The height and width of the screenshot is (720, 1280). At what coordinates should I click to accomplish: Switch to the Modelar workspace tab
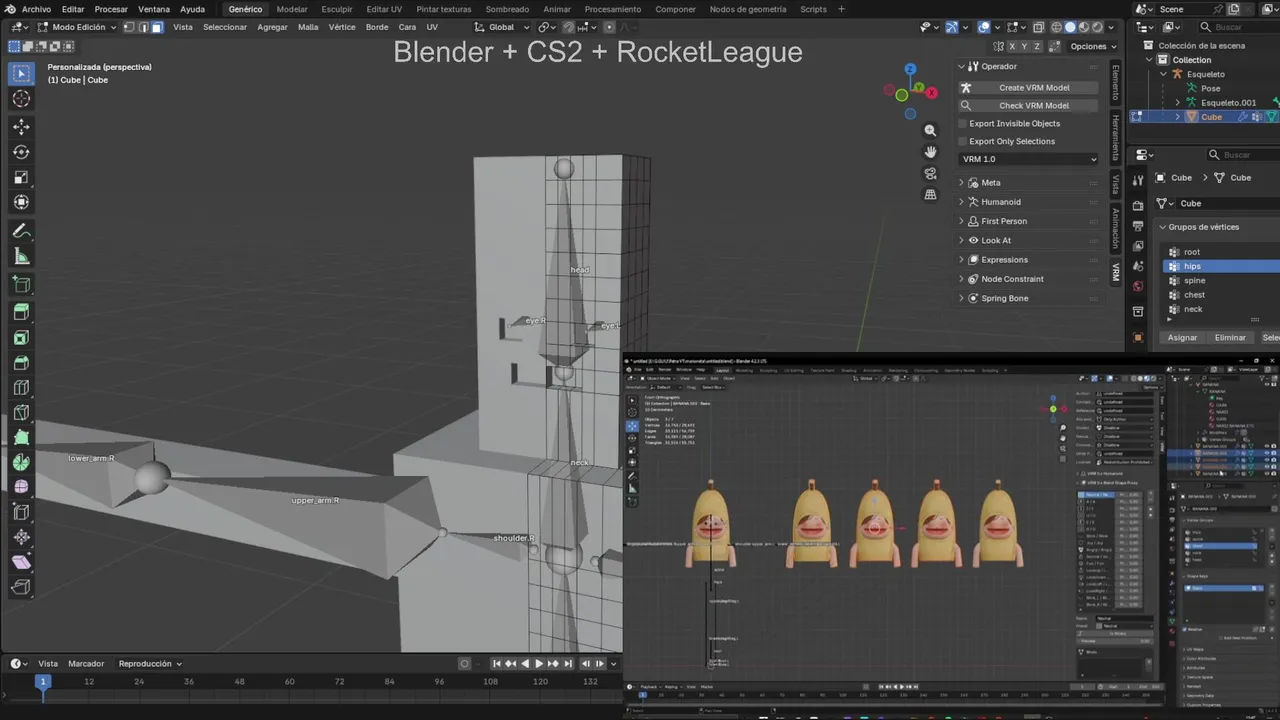(292, 9)
